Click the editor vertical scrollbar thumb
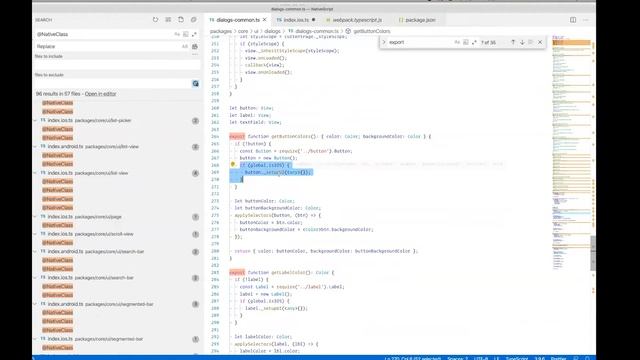 pos(593,253)
